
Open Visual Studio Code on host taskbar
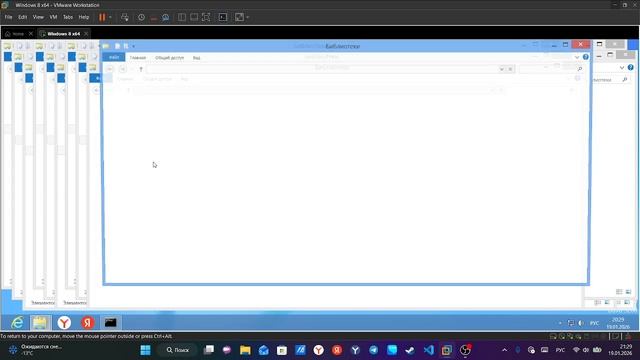(429, 350)
